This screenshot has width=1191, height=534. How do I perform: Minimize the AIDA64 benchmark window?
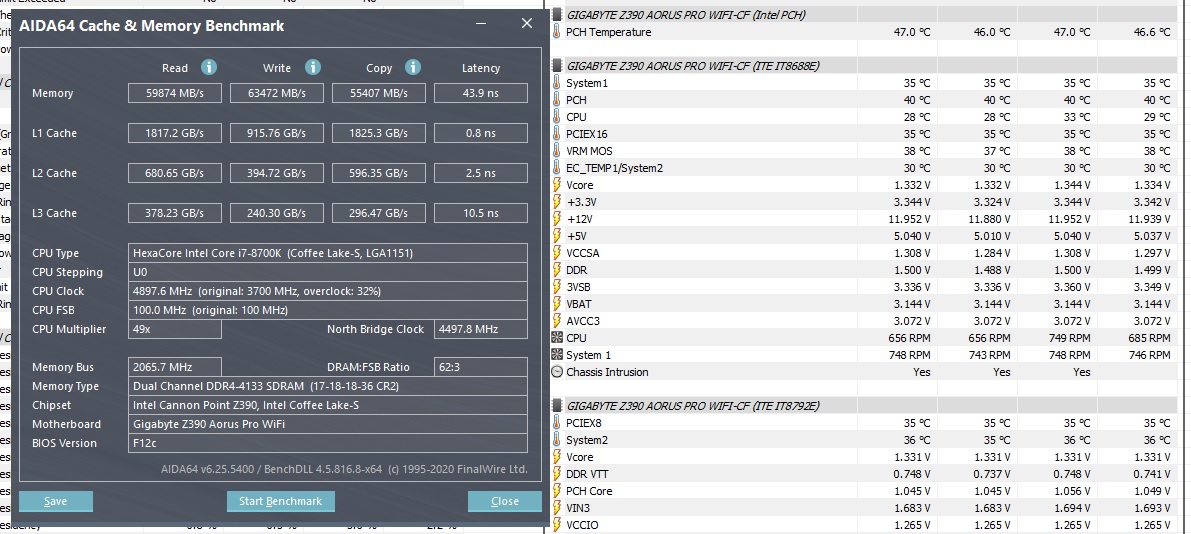481,24
